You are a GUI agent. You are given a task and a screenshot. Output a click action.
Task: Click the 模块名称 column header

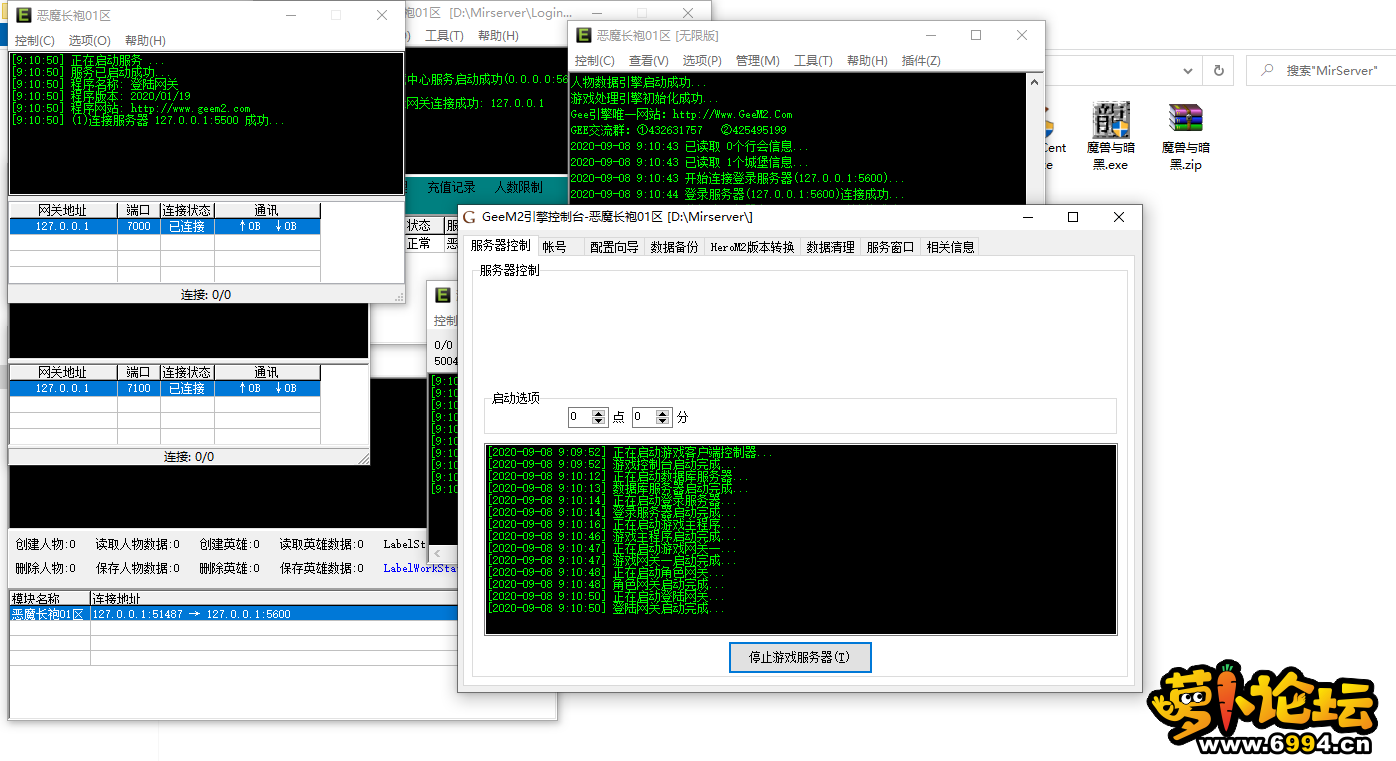point(49,599)
